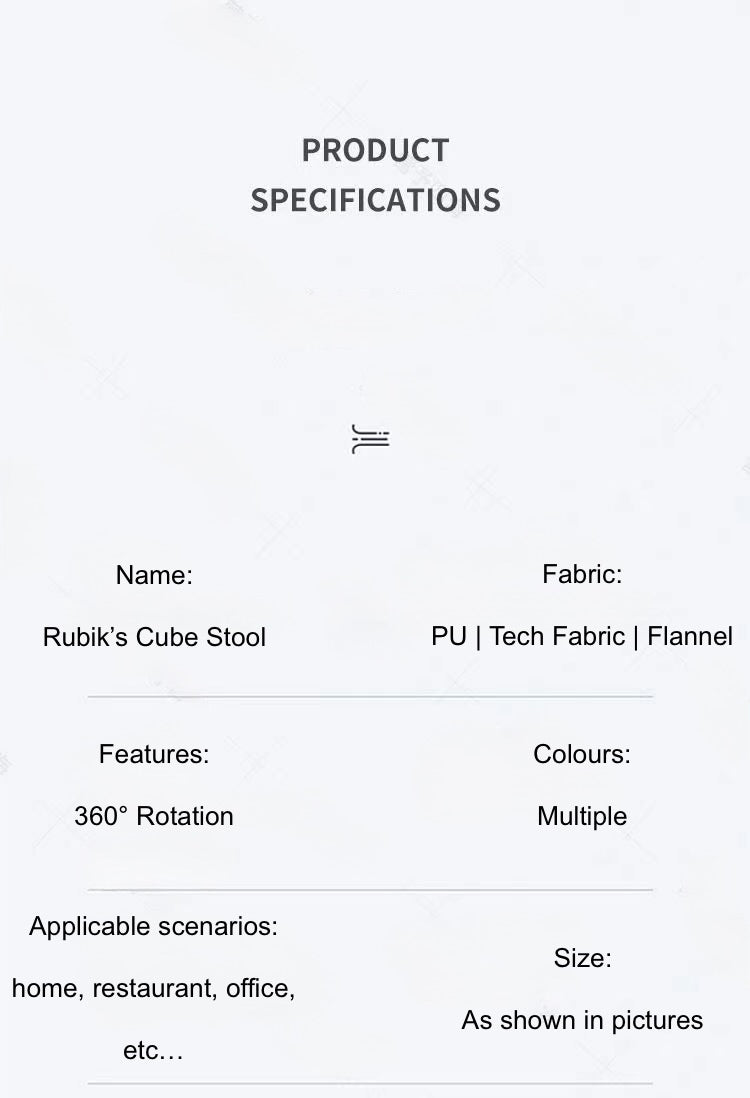Viewport: 750px width, 1098px height.
Task: Click the PU fabric option text
Action: point(449,636)
